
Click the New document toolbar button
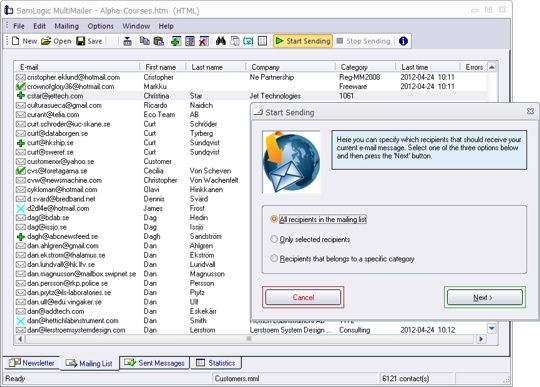(x=24, y=41)
